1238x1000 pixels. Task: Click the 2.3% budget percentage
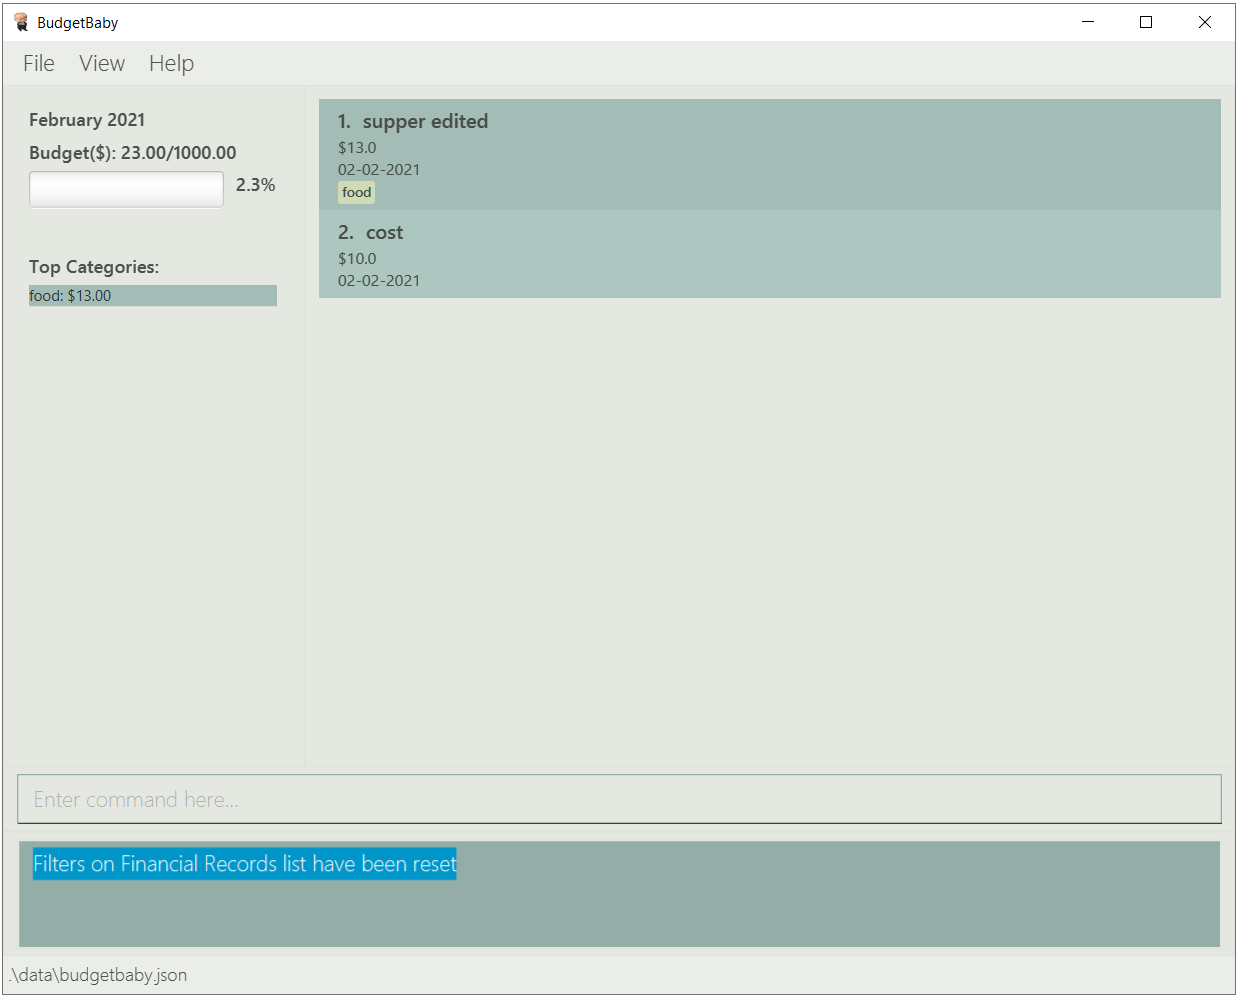tap(255, 185)
